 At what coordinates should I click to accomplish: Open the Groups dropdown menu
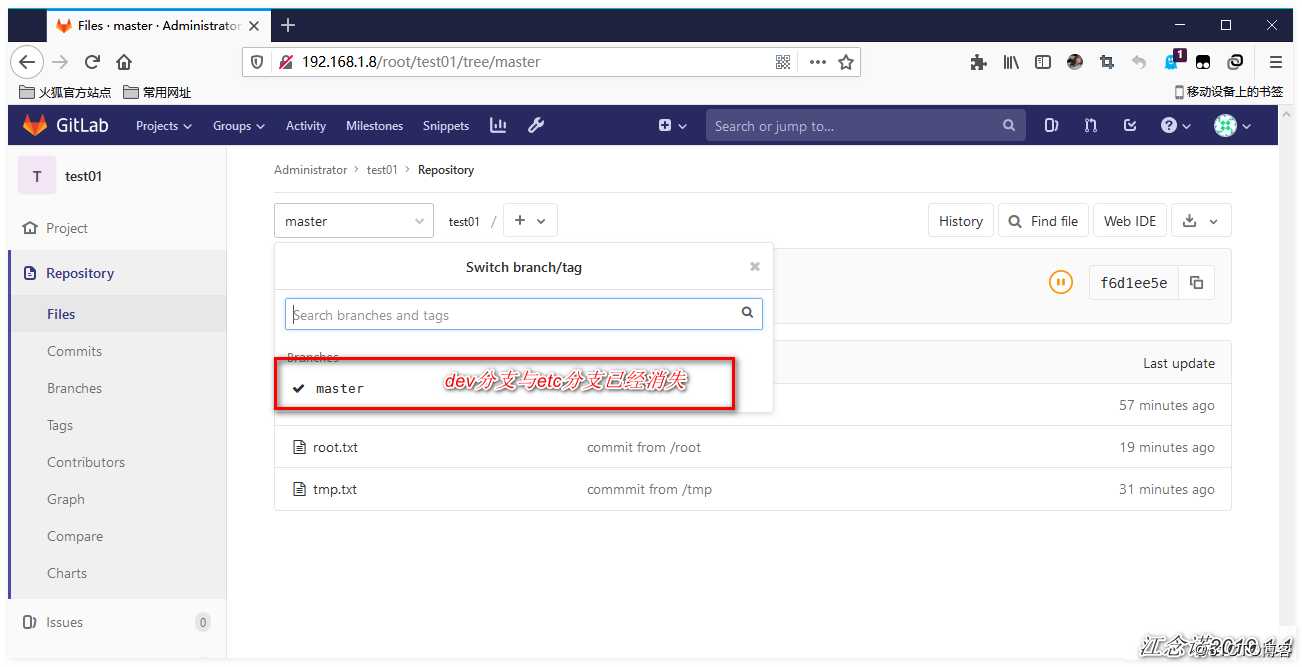click(x=238, y=126)
